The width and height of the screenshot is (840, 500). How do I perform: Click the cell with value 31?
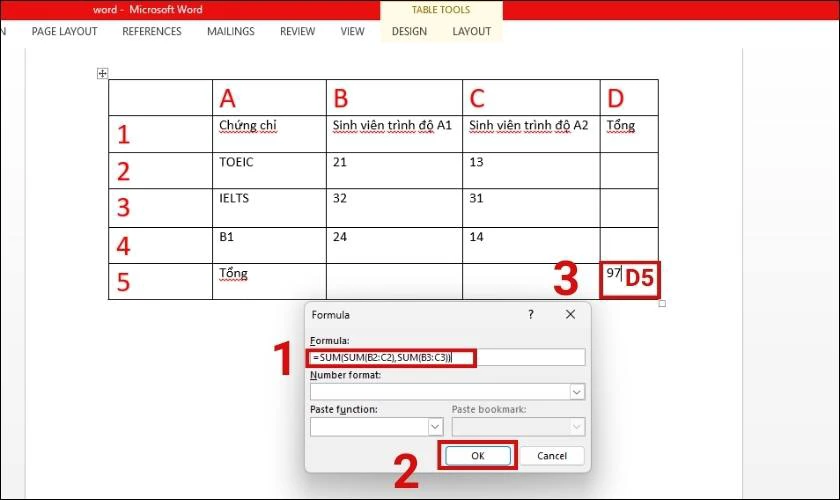click(x=531, y=208)
